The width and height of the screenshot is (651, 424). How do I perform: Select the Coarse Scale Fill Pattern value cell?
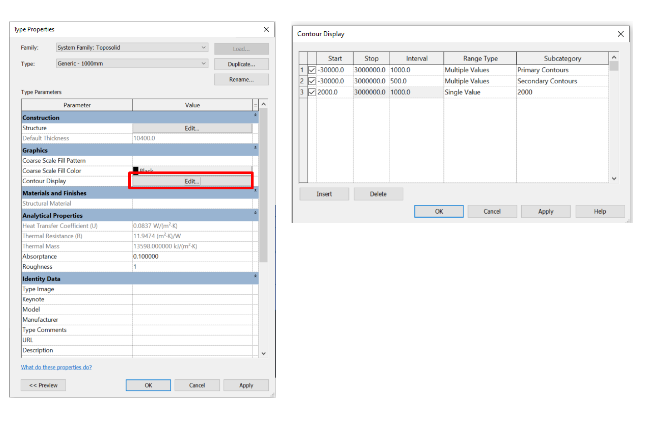(192, 160)
